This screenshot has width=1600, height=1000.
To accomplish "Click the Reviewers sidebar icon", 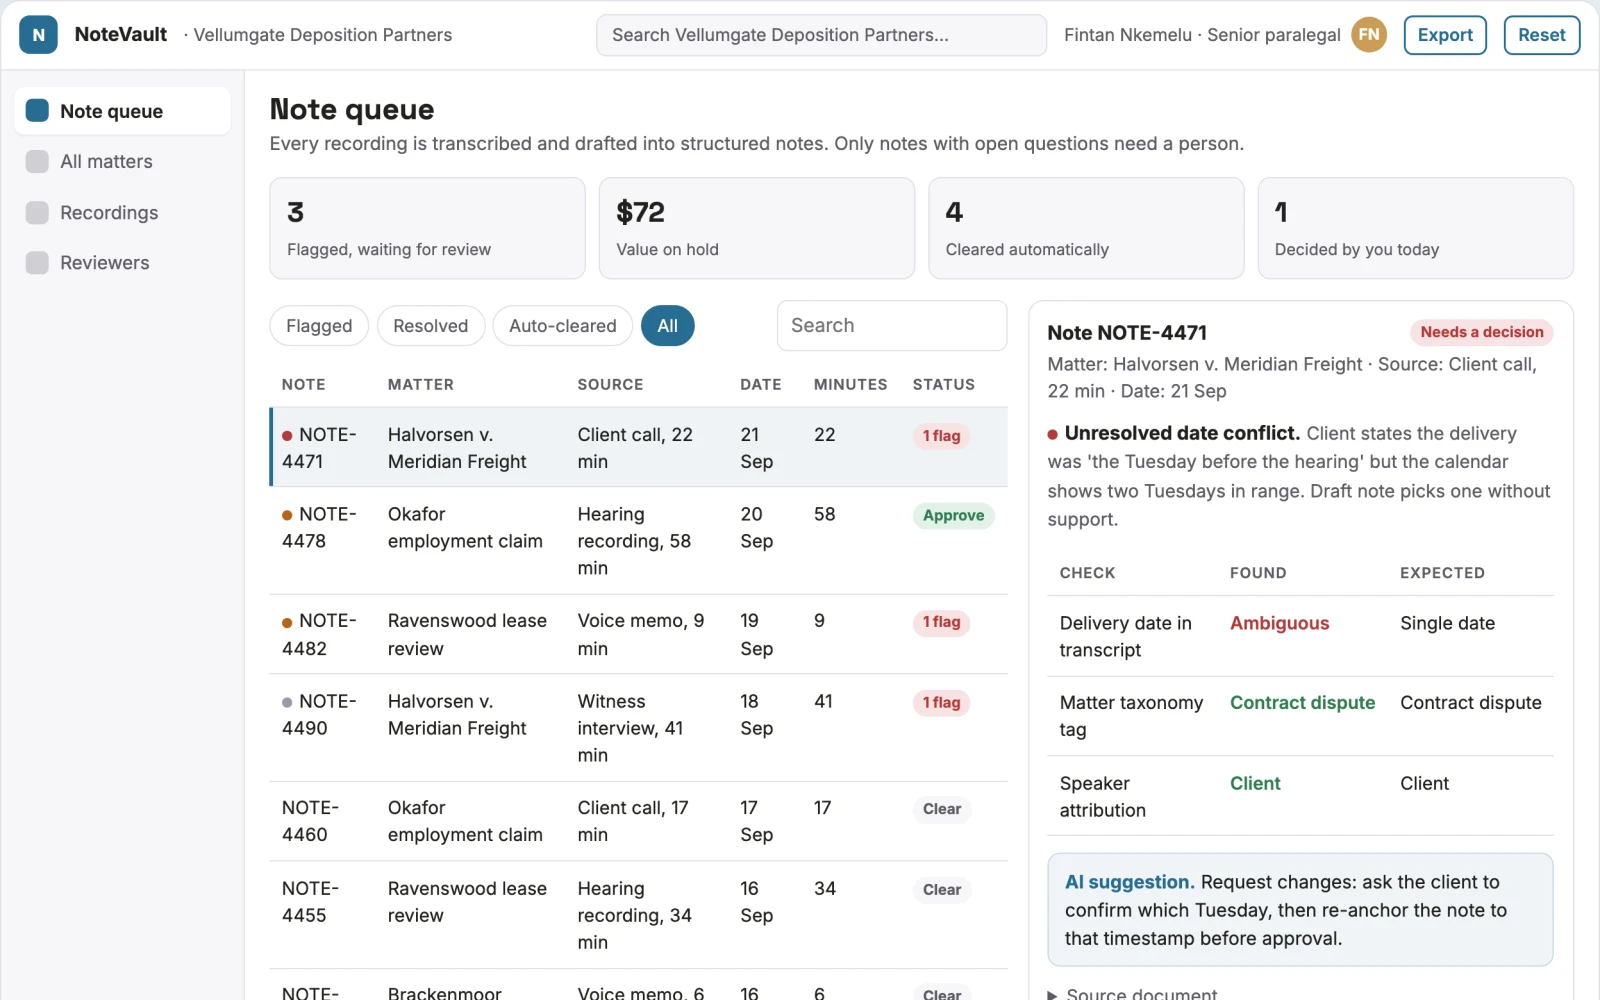I will (x=37, y=262).
